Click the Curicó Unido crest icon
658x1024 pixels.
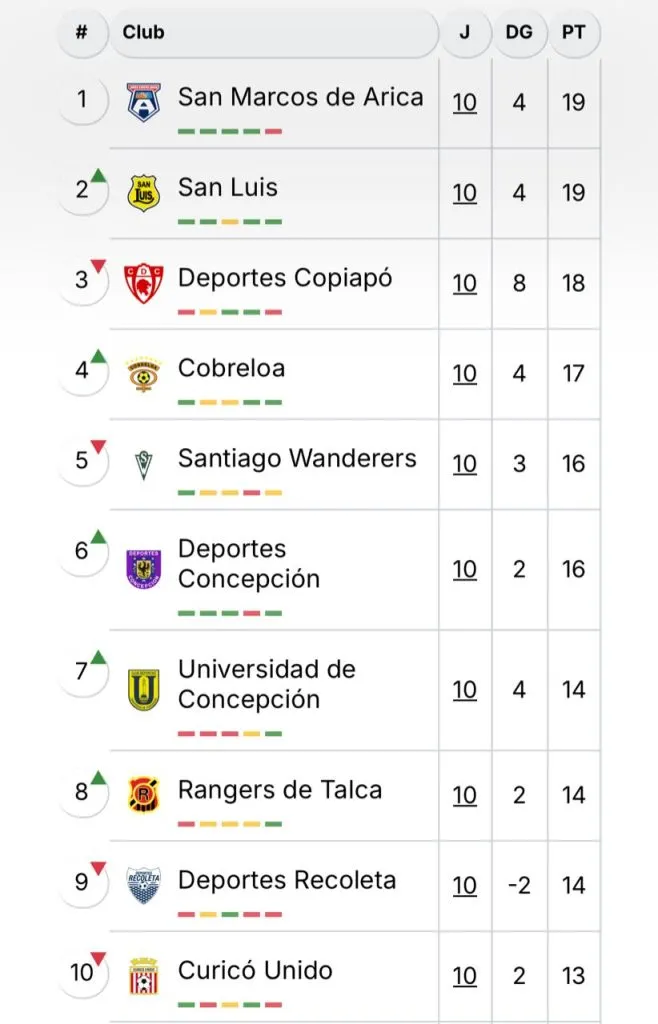click(144, 975)
